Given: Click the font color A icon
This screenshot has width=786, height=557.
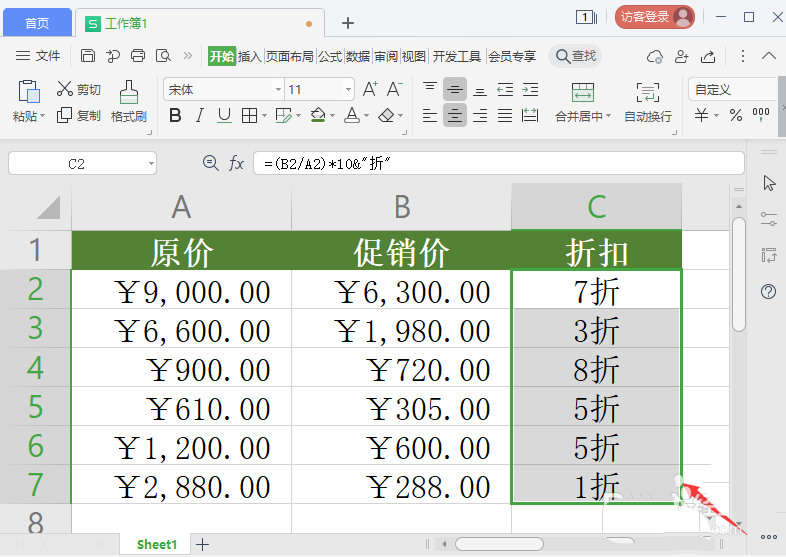Looking at the screenshot, I should [x=352, y=116].
